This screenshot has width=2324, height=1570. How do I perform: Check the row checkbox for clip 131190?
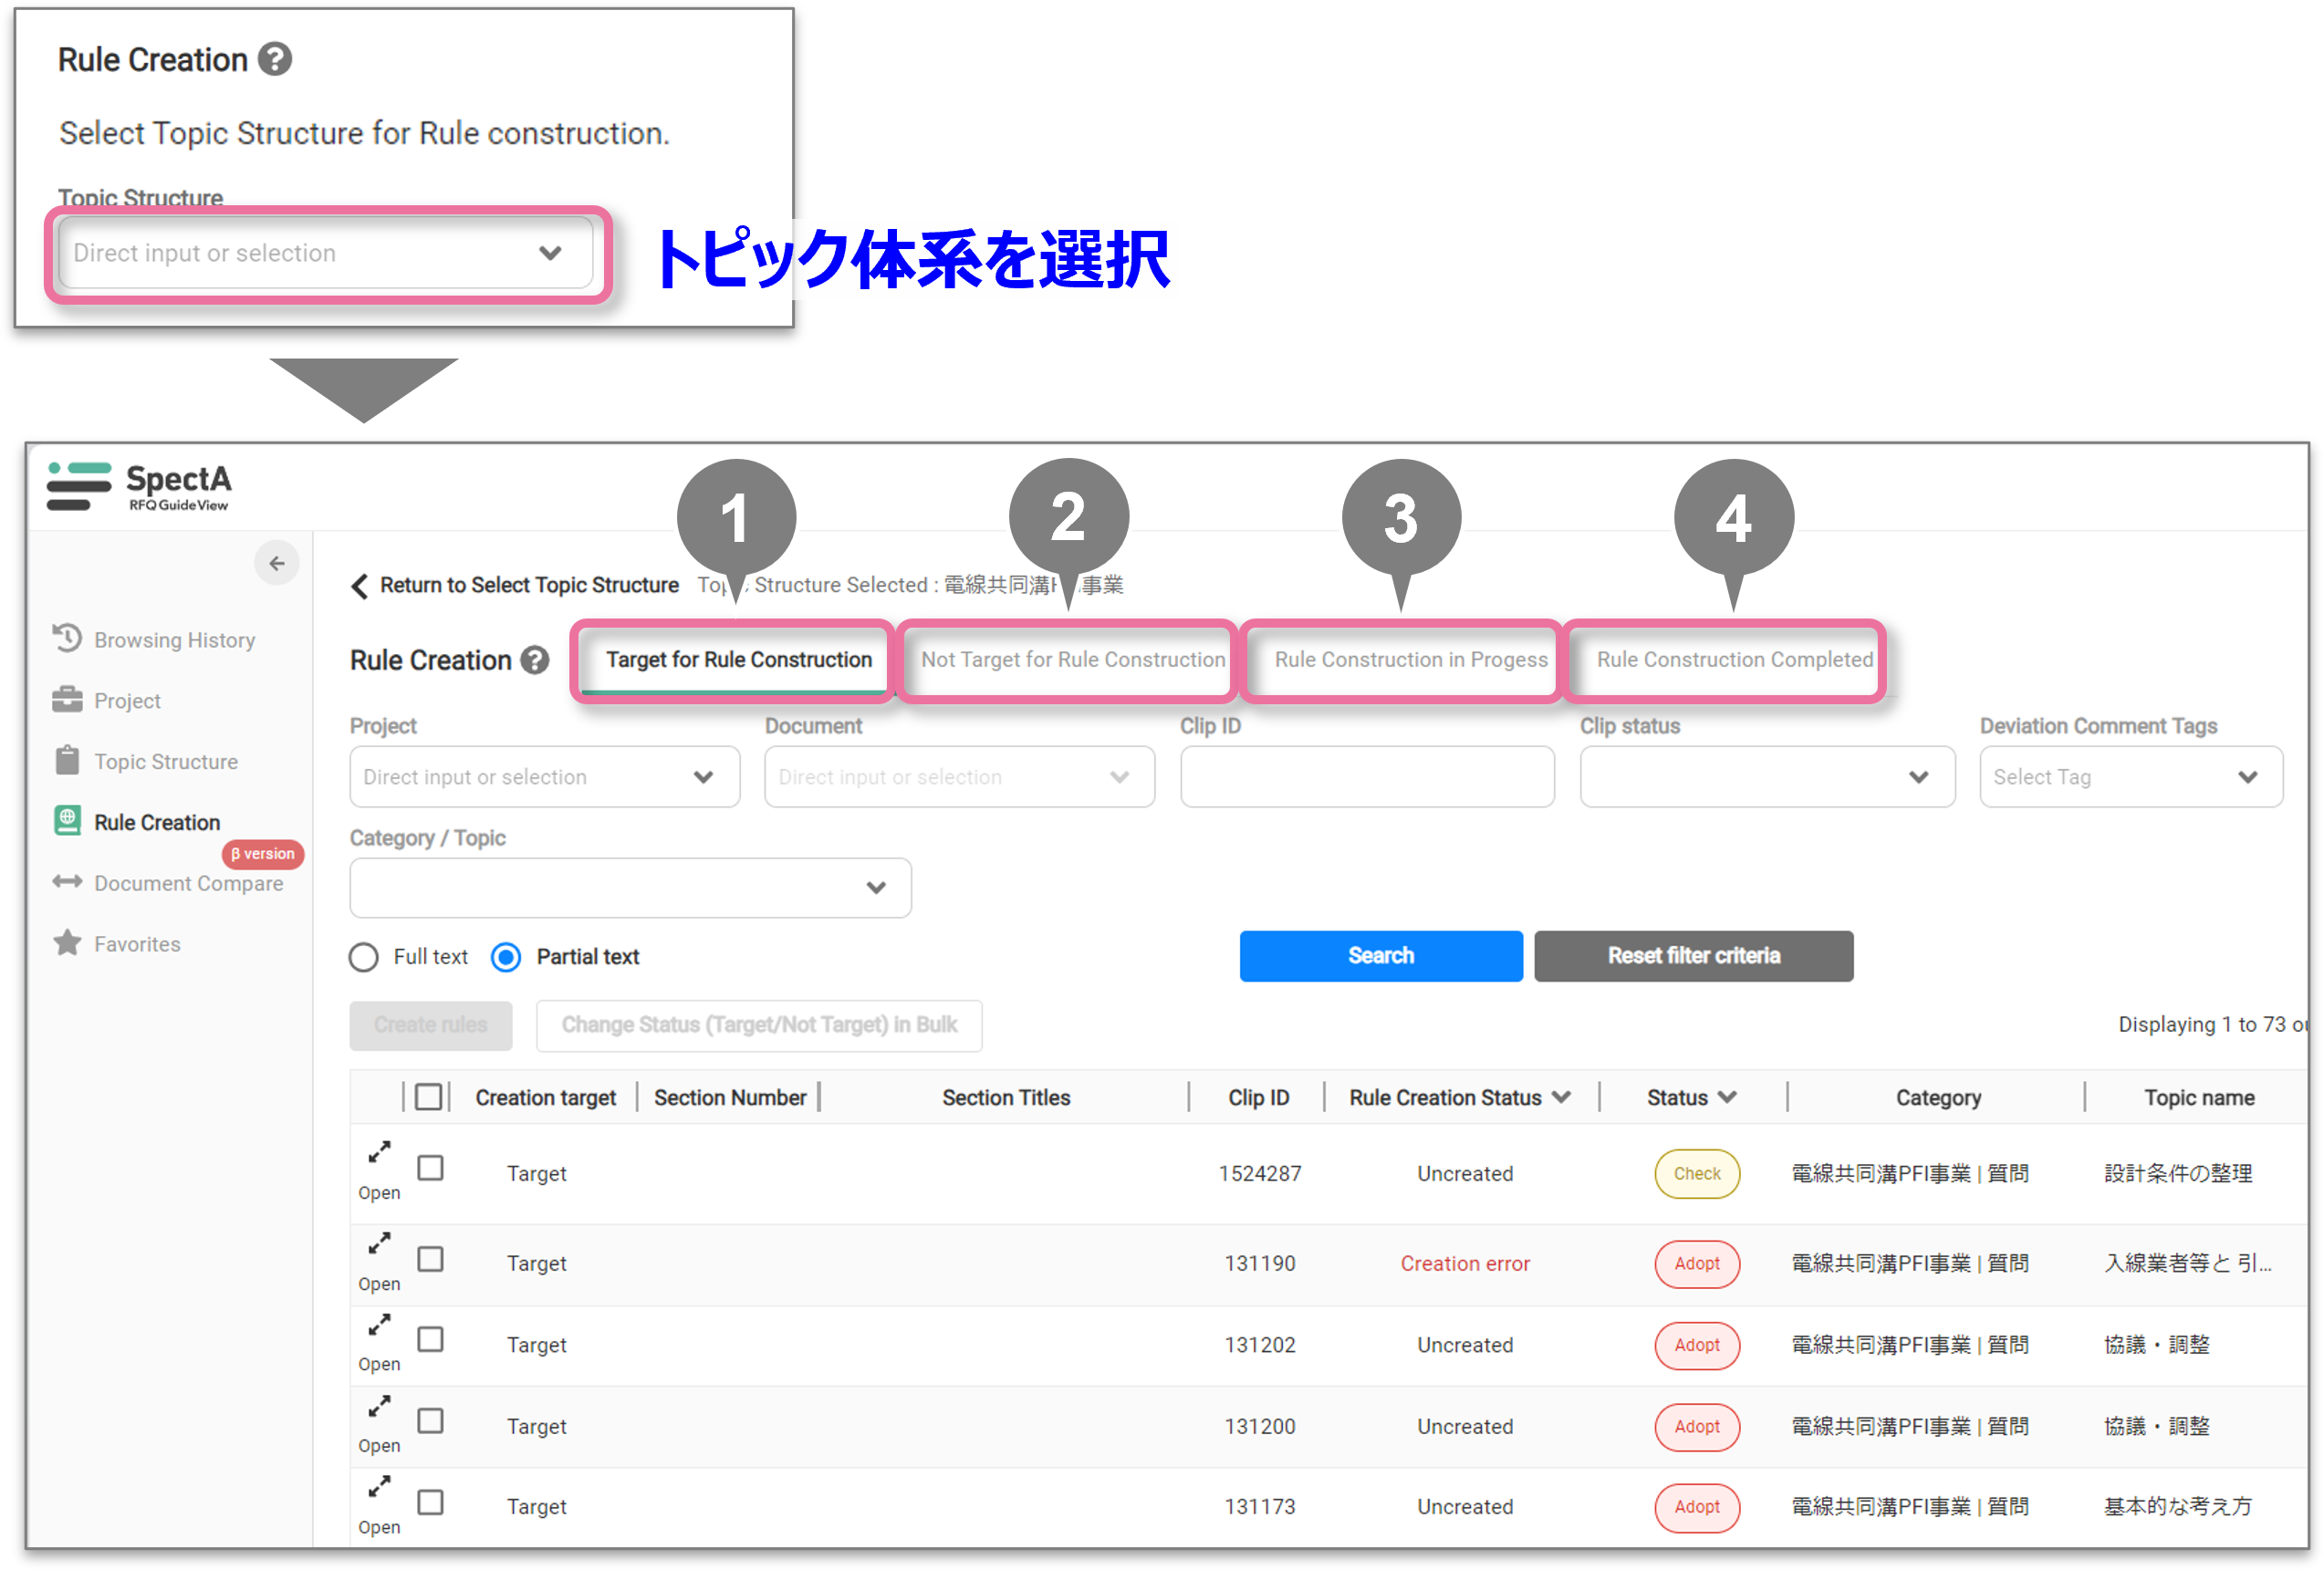pyautogui.click(x=431, y=1259)
